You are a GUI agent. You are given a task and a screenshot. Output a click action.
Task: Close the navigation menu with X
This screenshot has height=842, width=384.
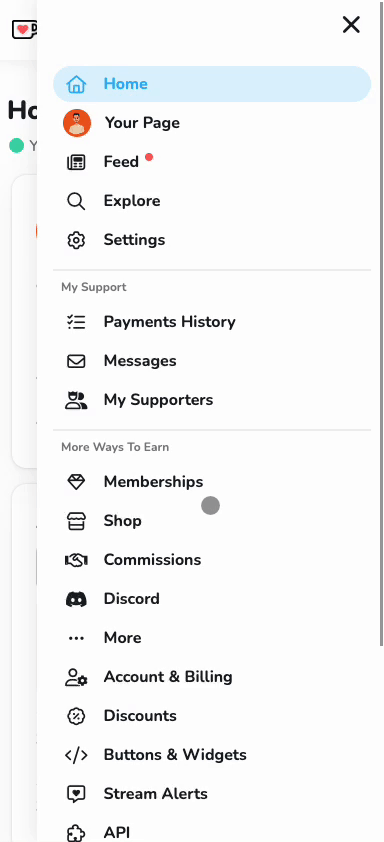point(351,25)
